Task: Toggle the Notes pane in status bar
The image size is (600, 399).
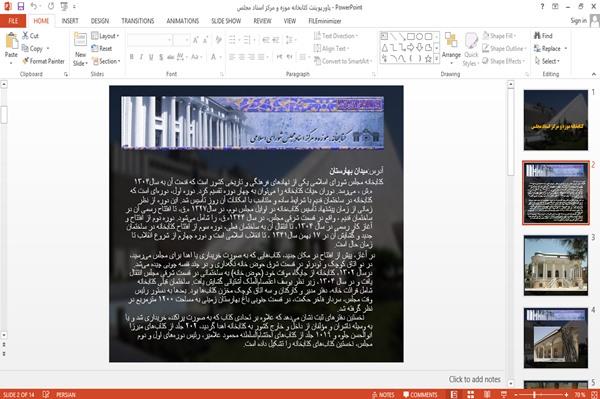Action: coord(383,395)
